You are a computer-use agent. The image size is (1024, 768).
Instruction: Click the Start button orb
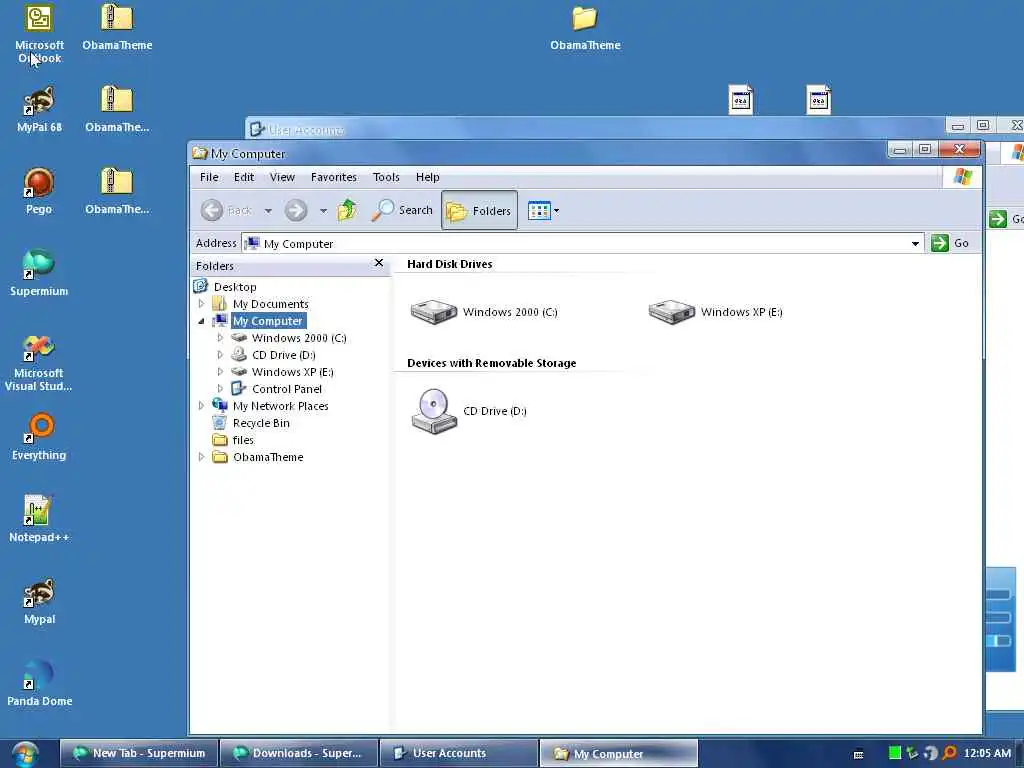pyautogui.click(x=24, y=754)
